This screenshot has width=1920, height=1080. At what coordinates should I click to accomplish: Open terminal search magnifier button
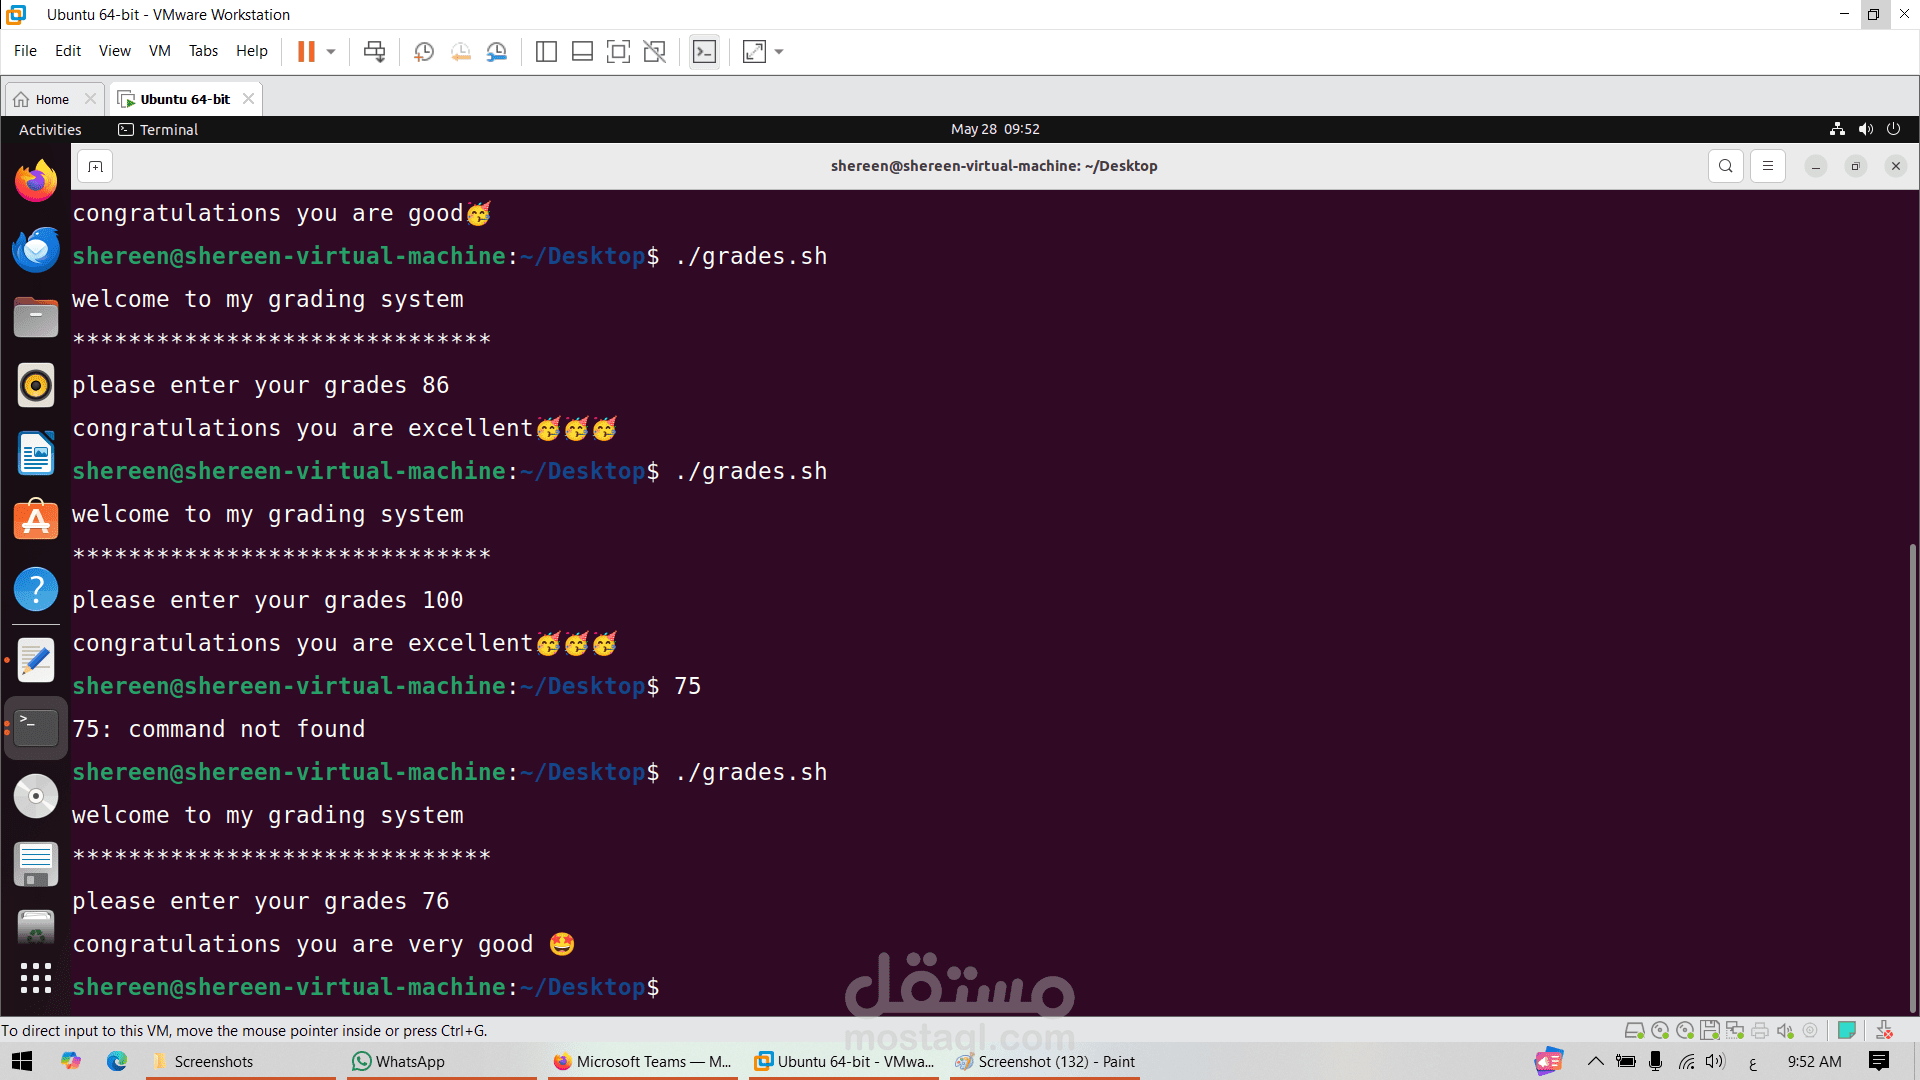click(1725, 166)
